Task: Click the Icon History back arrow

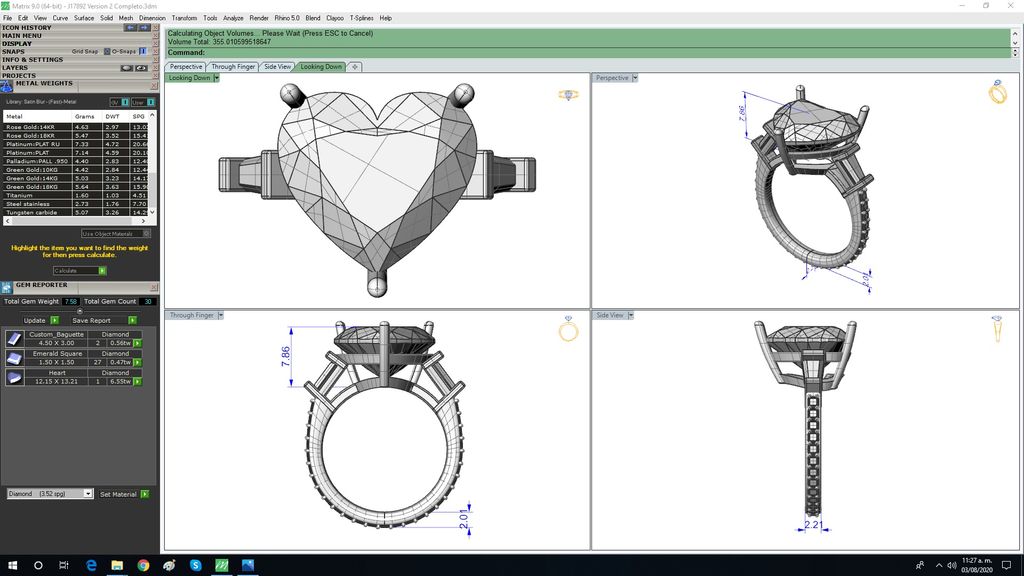Action: 130,27
